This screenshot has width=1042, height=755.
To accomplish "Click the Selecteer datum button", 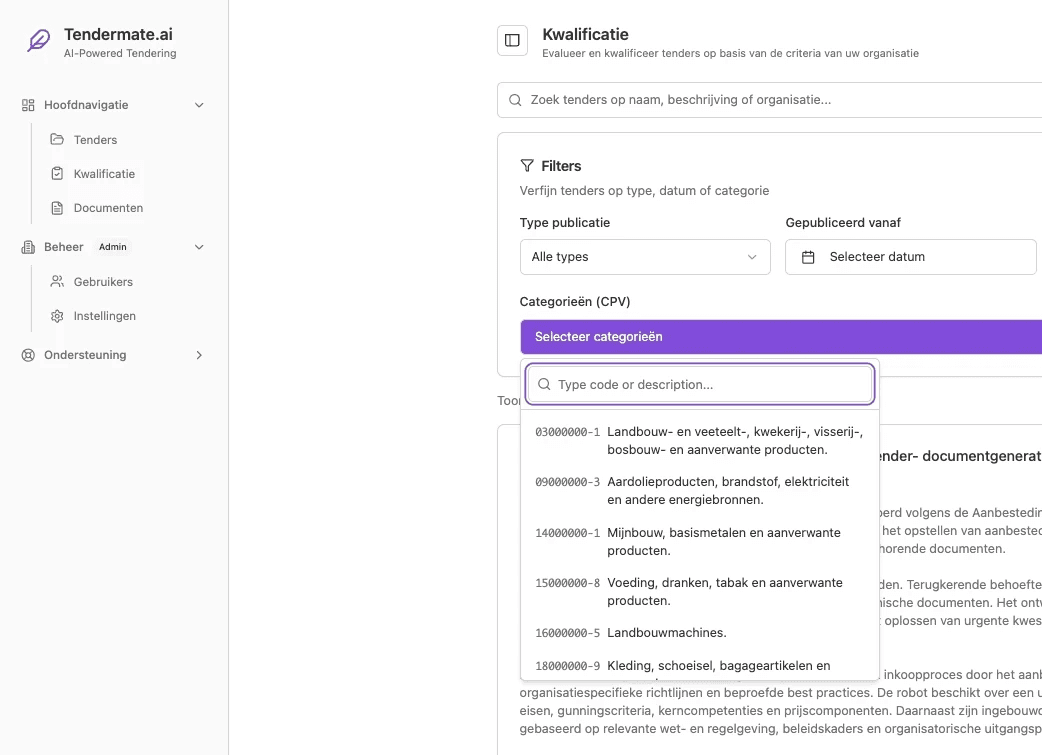I will coord(910,257).
